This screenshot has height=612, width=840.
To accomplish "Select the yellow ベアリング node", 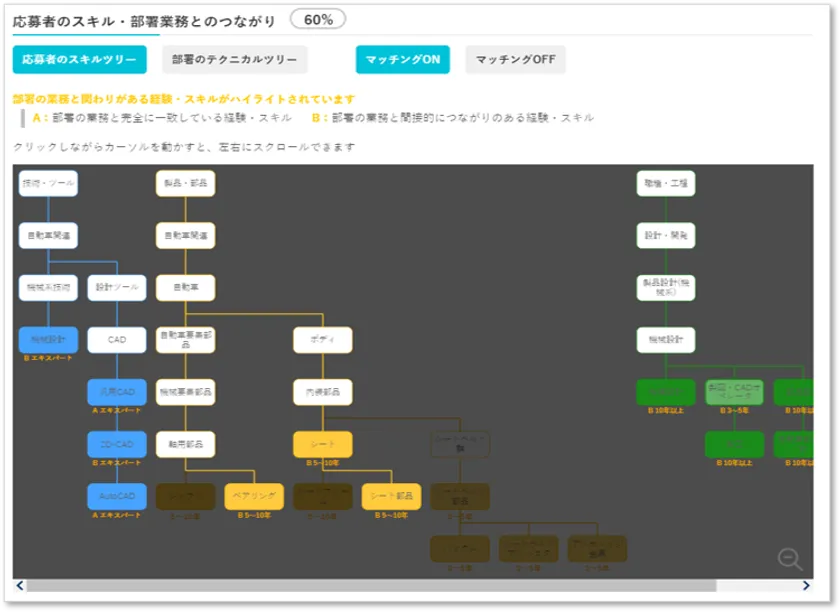I will point(254,496).
